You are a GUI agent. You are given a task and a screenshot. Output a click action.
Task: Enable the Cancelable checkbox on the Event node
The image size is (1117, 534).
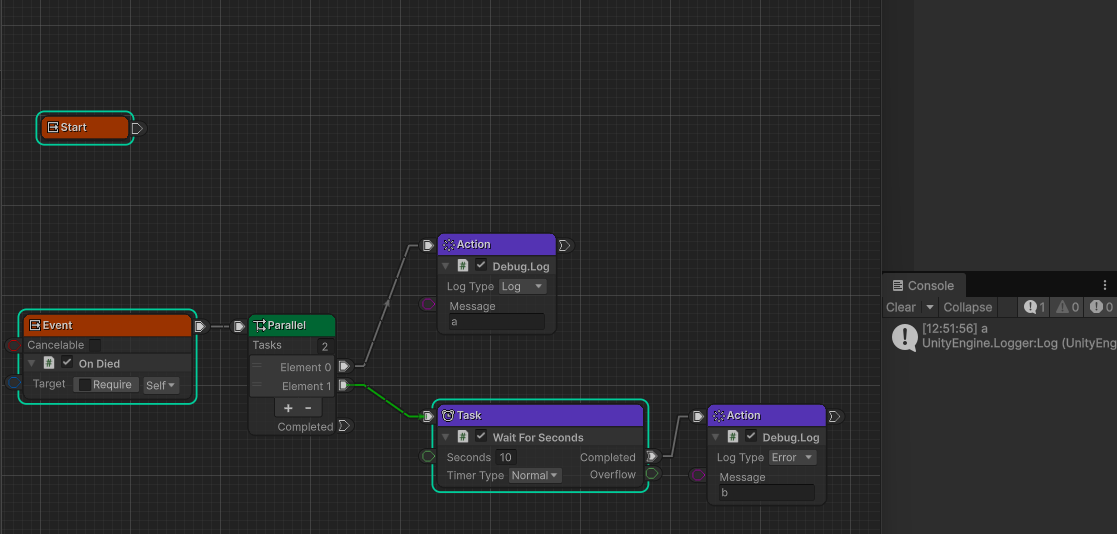(95, 345)
